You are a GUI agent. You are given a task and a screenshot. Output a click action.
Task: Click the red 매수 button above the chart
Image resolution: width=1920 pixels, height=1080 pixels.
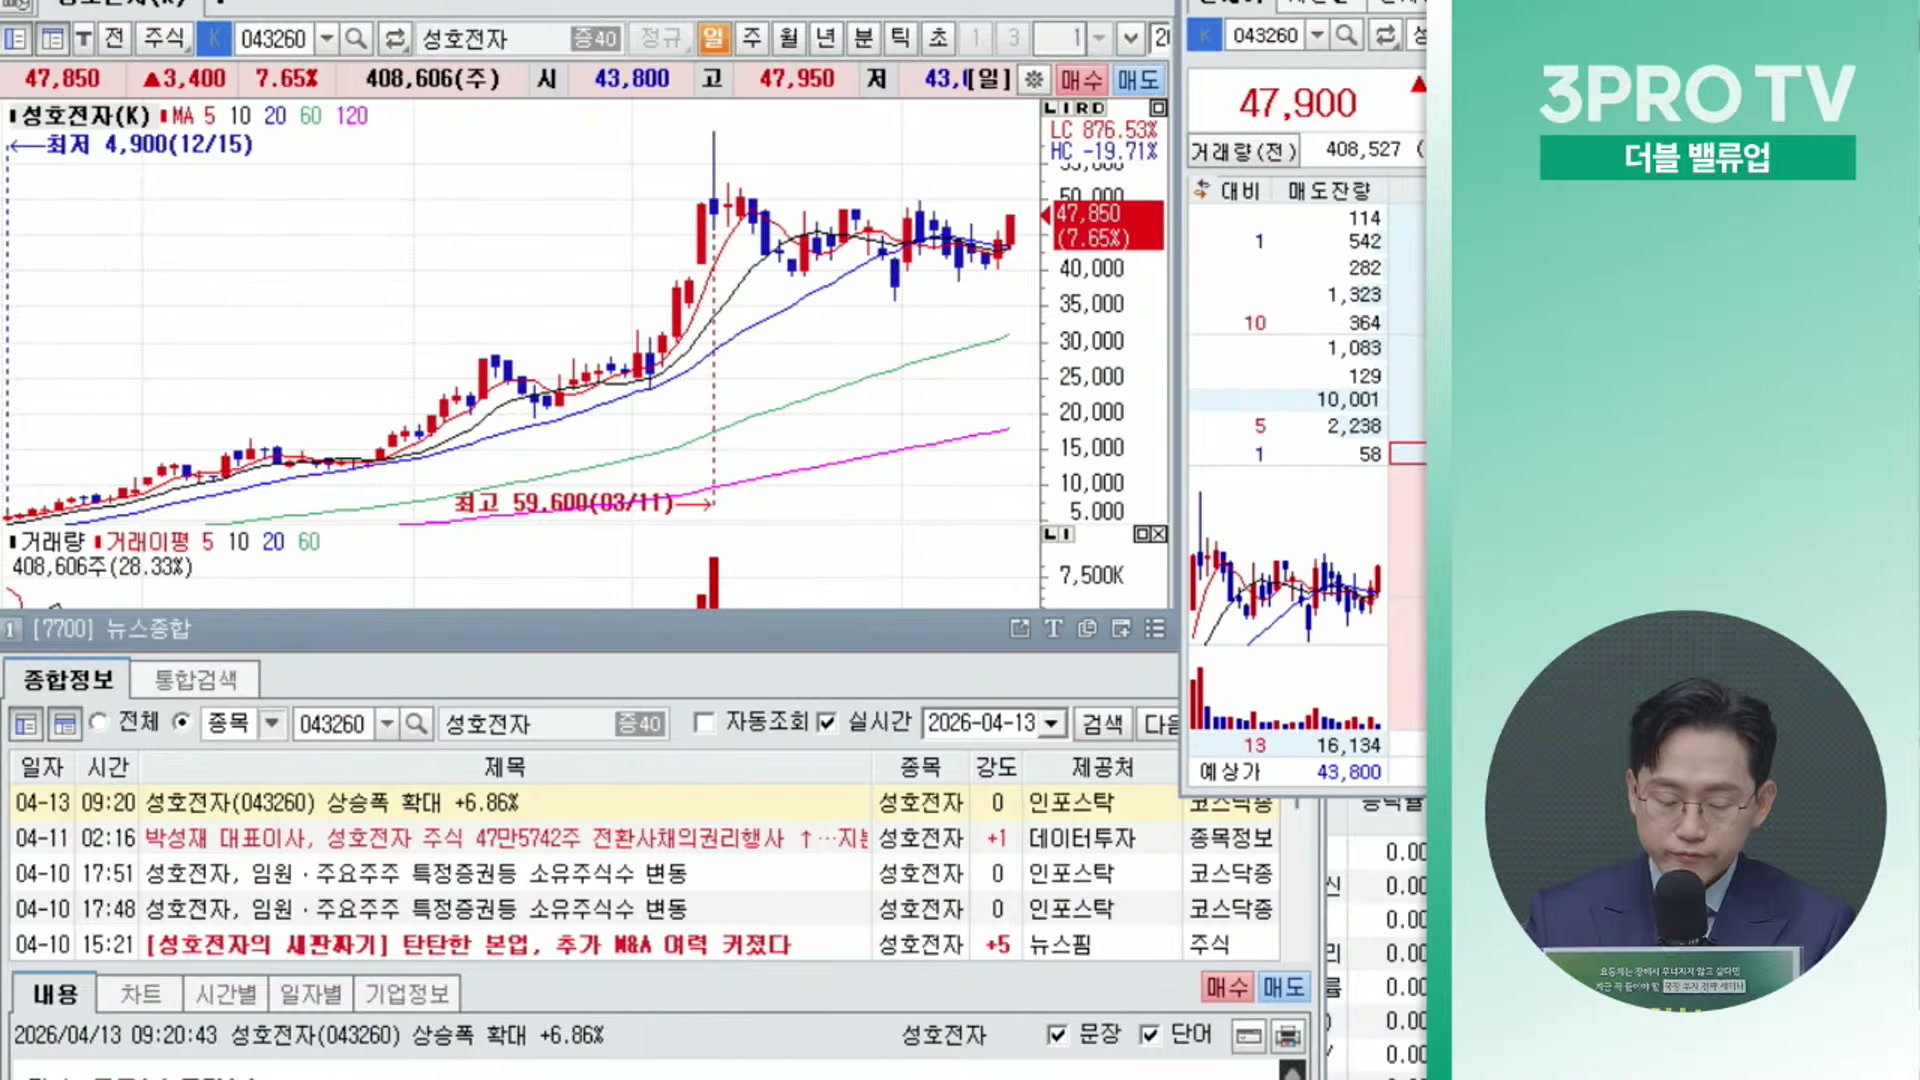[x=1081, y=79]
